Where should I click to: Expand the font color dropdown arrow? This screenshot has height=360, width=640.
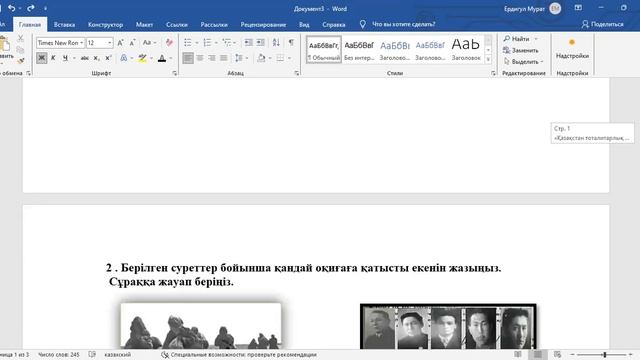click(171, 58)
